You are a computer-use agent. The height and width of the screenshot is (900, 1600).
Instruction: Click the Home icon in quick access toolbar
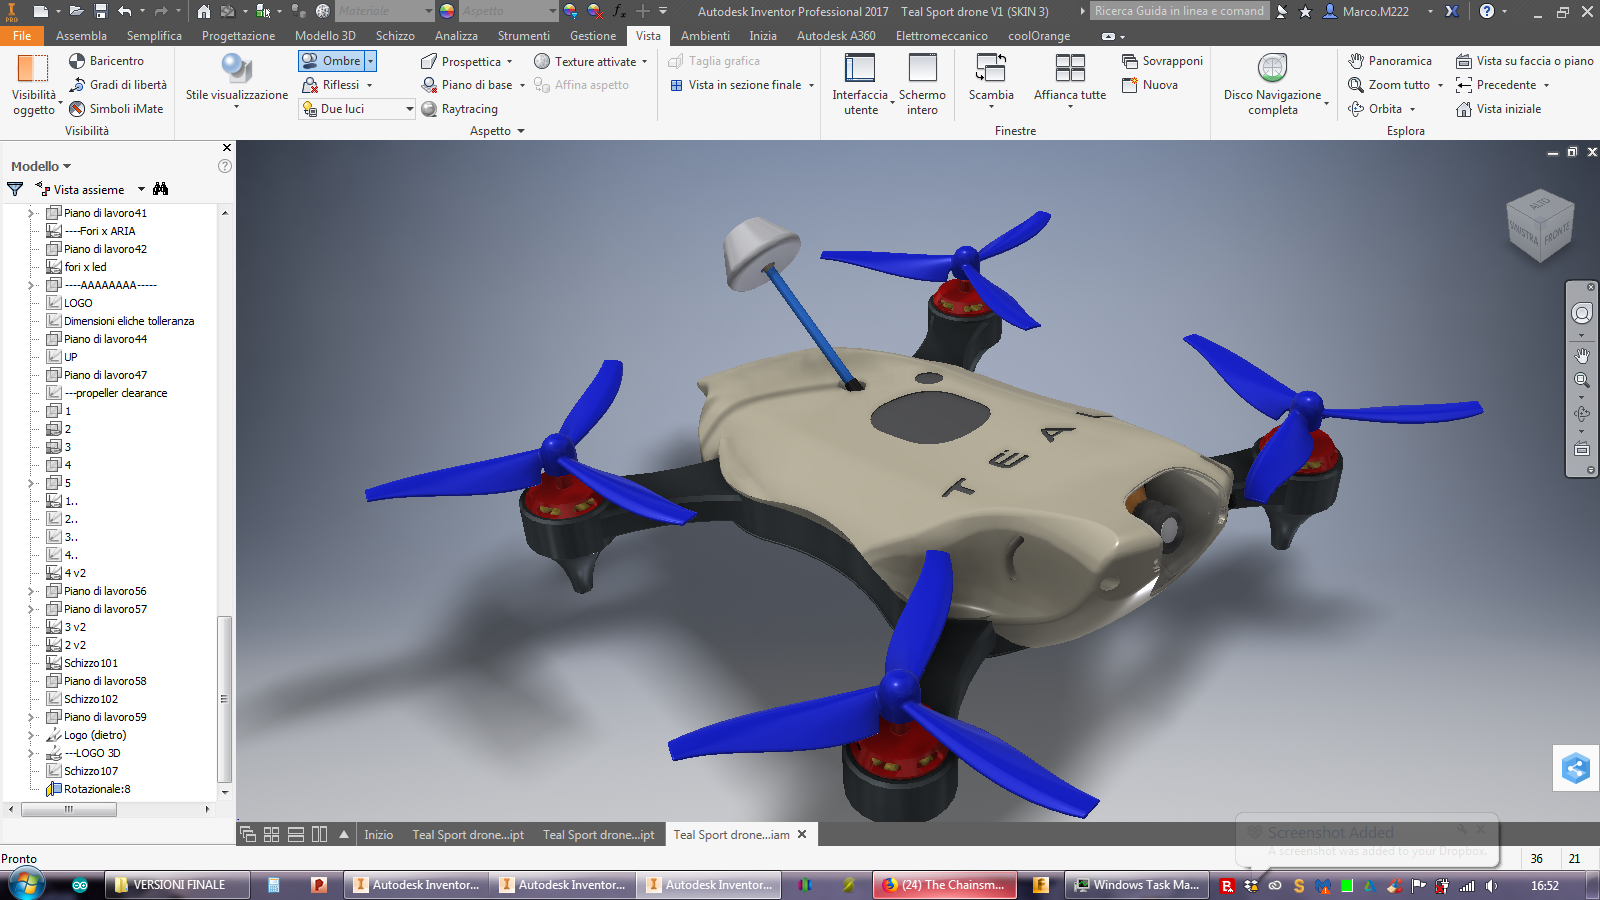[204, 11]
